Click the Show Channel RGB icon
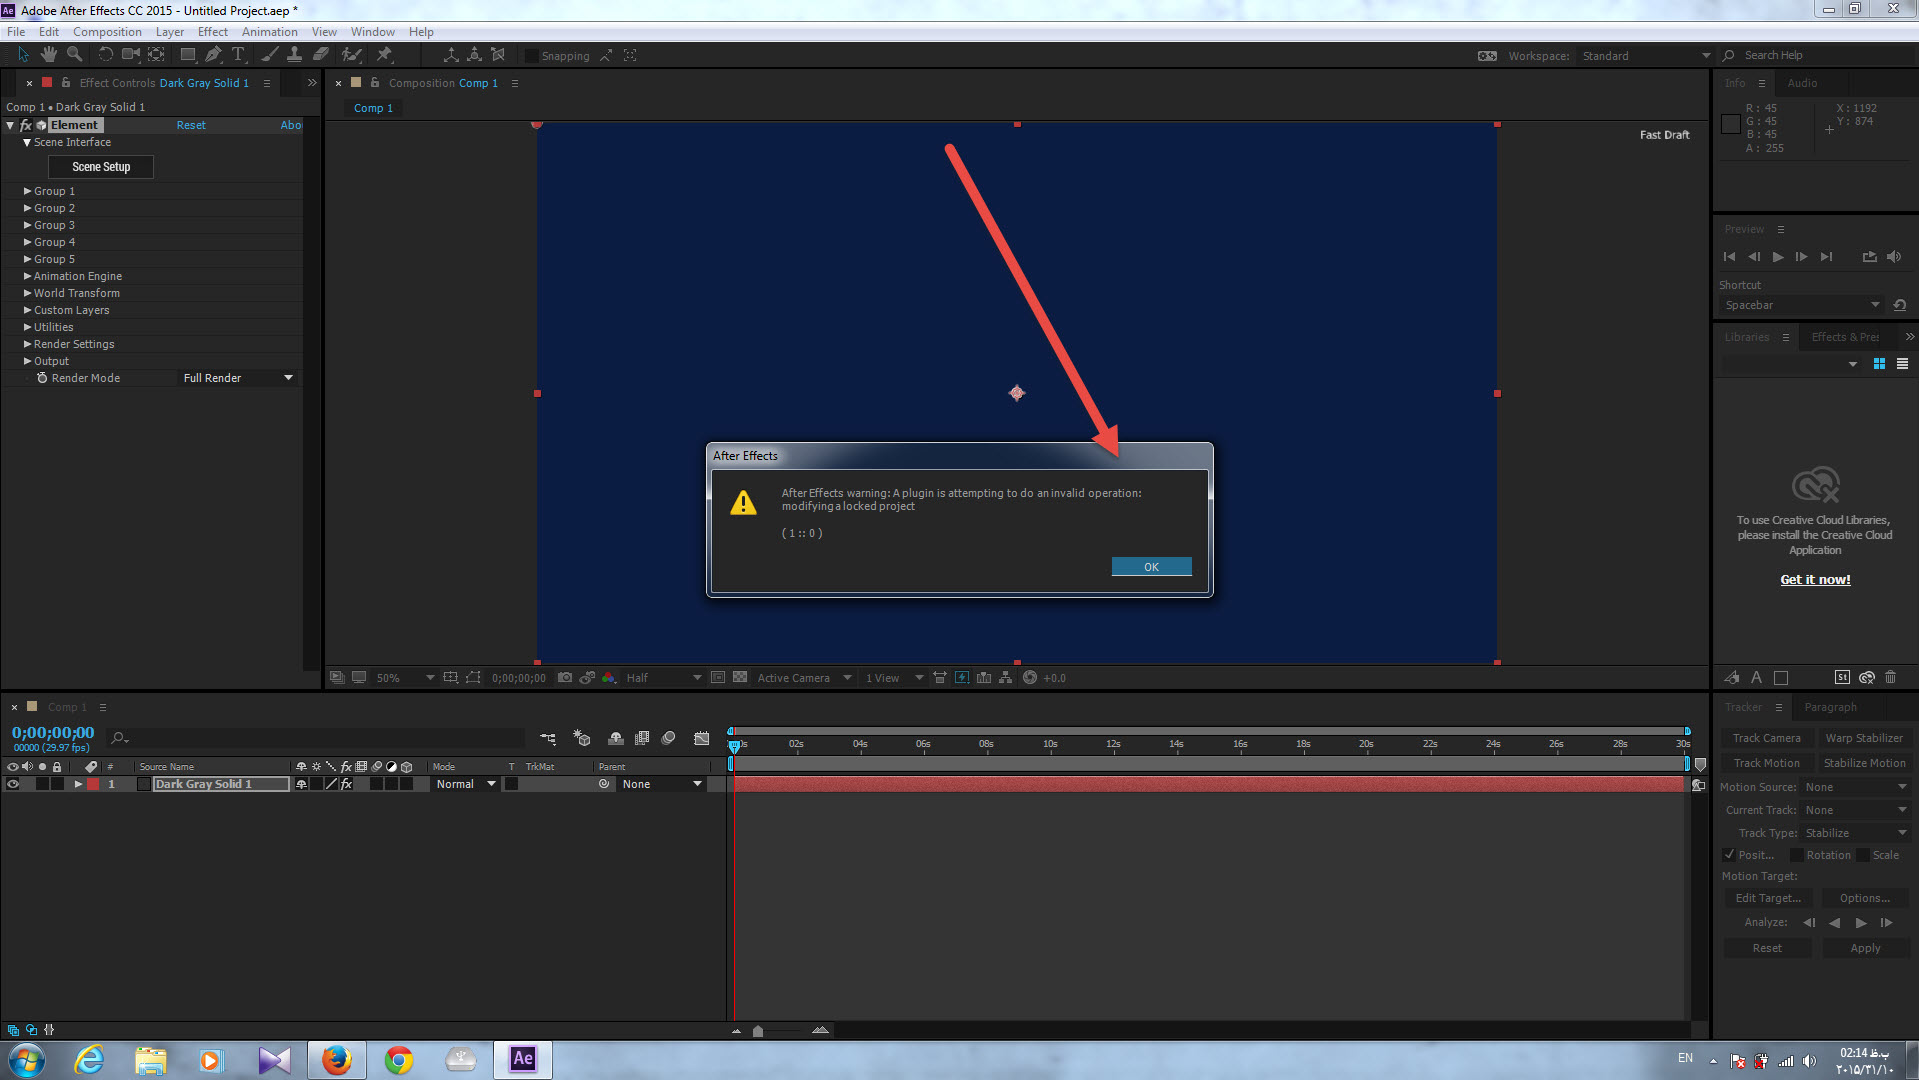Screen dimensions: 1919x1080 pos(608,678)
